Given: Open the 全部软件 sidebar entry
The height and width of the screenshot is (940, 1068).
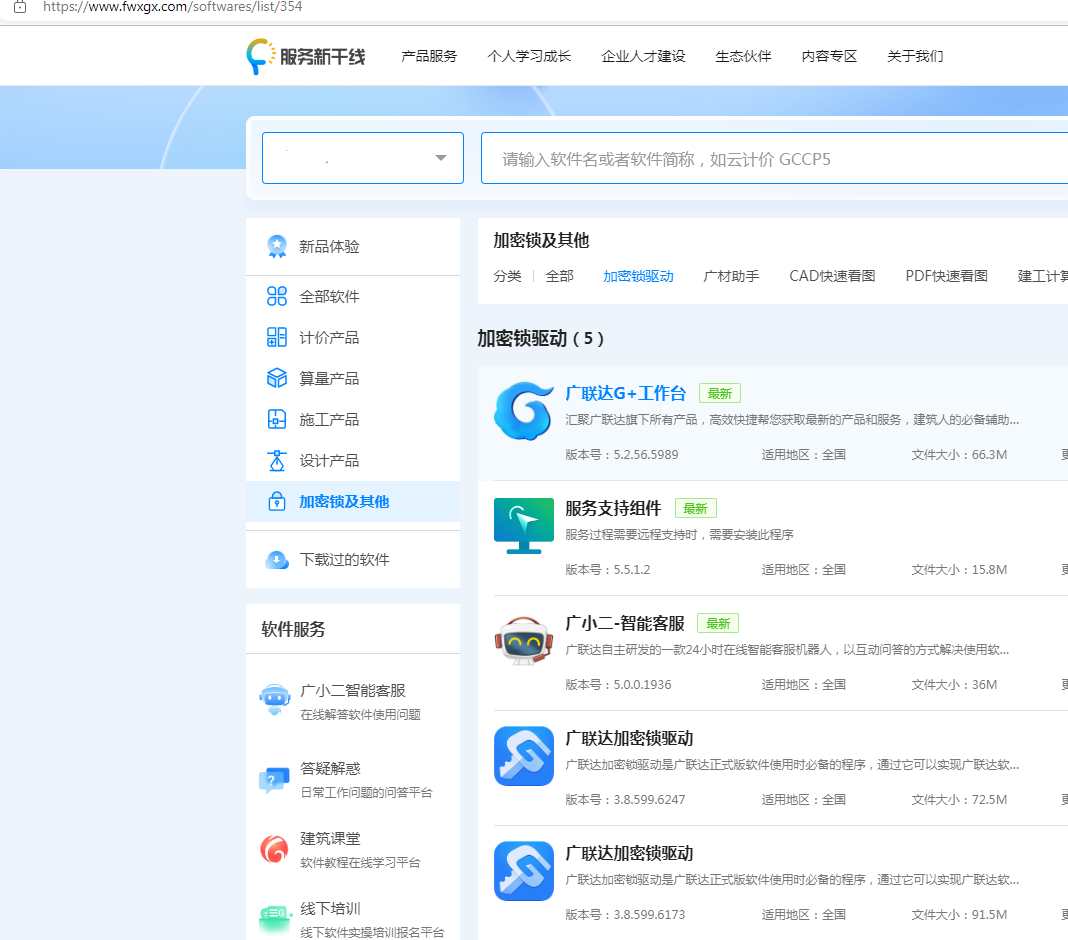Looking at the screenshot, I should [x=353, y=296].
